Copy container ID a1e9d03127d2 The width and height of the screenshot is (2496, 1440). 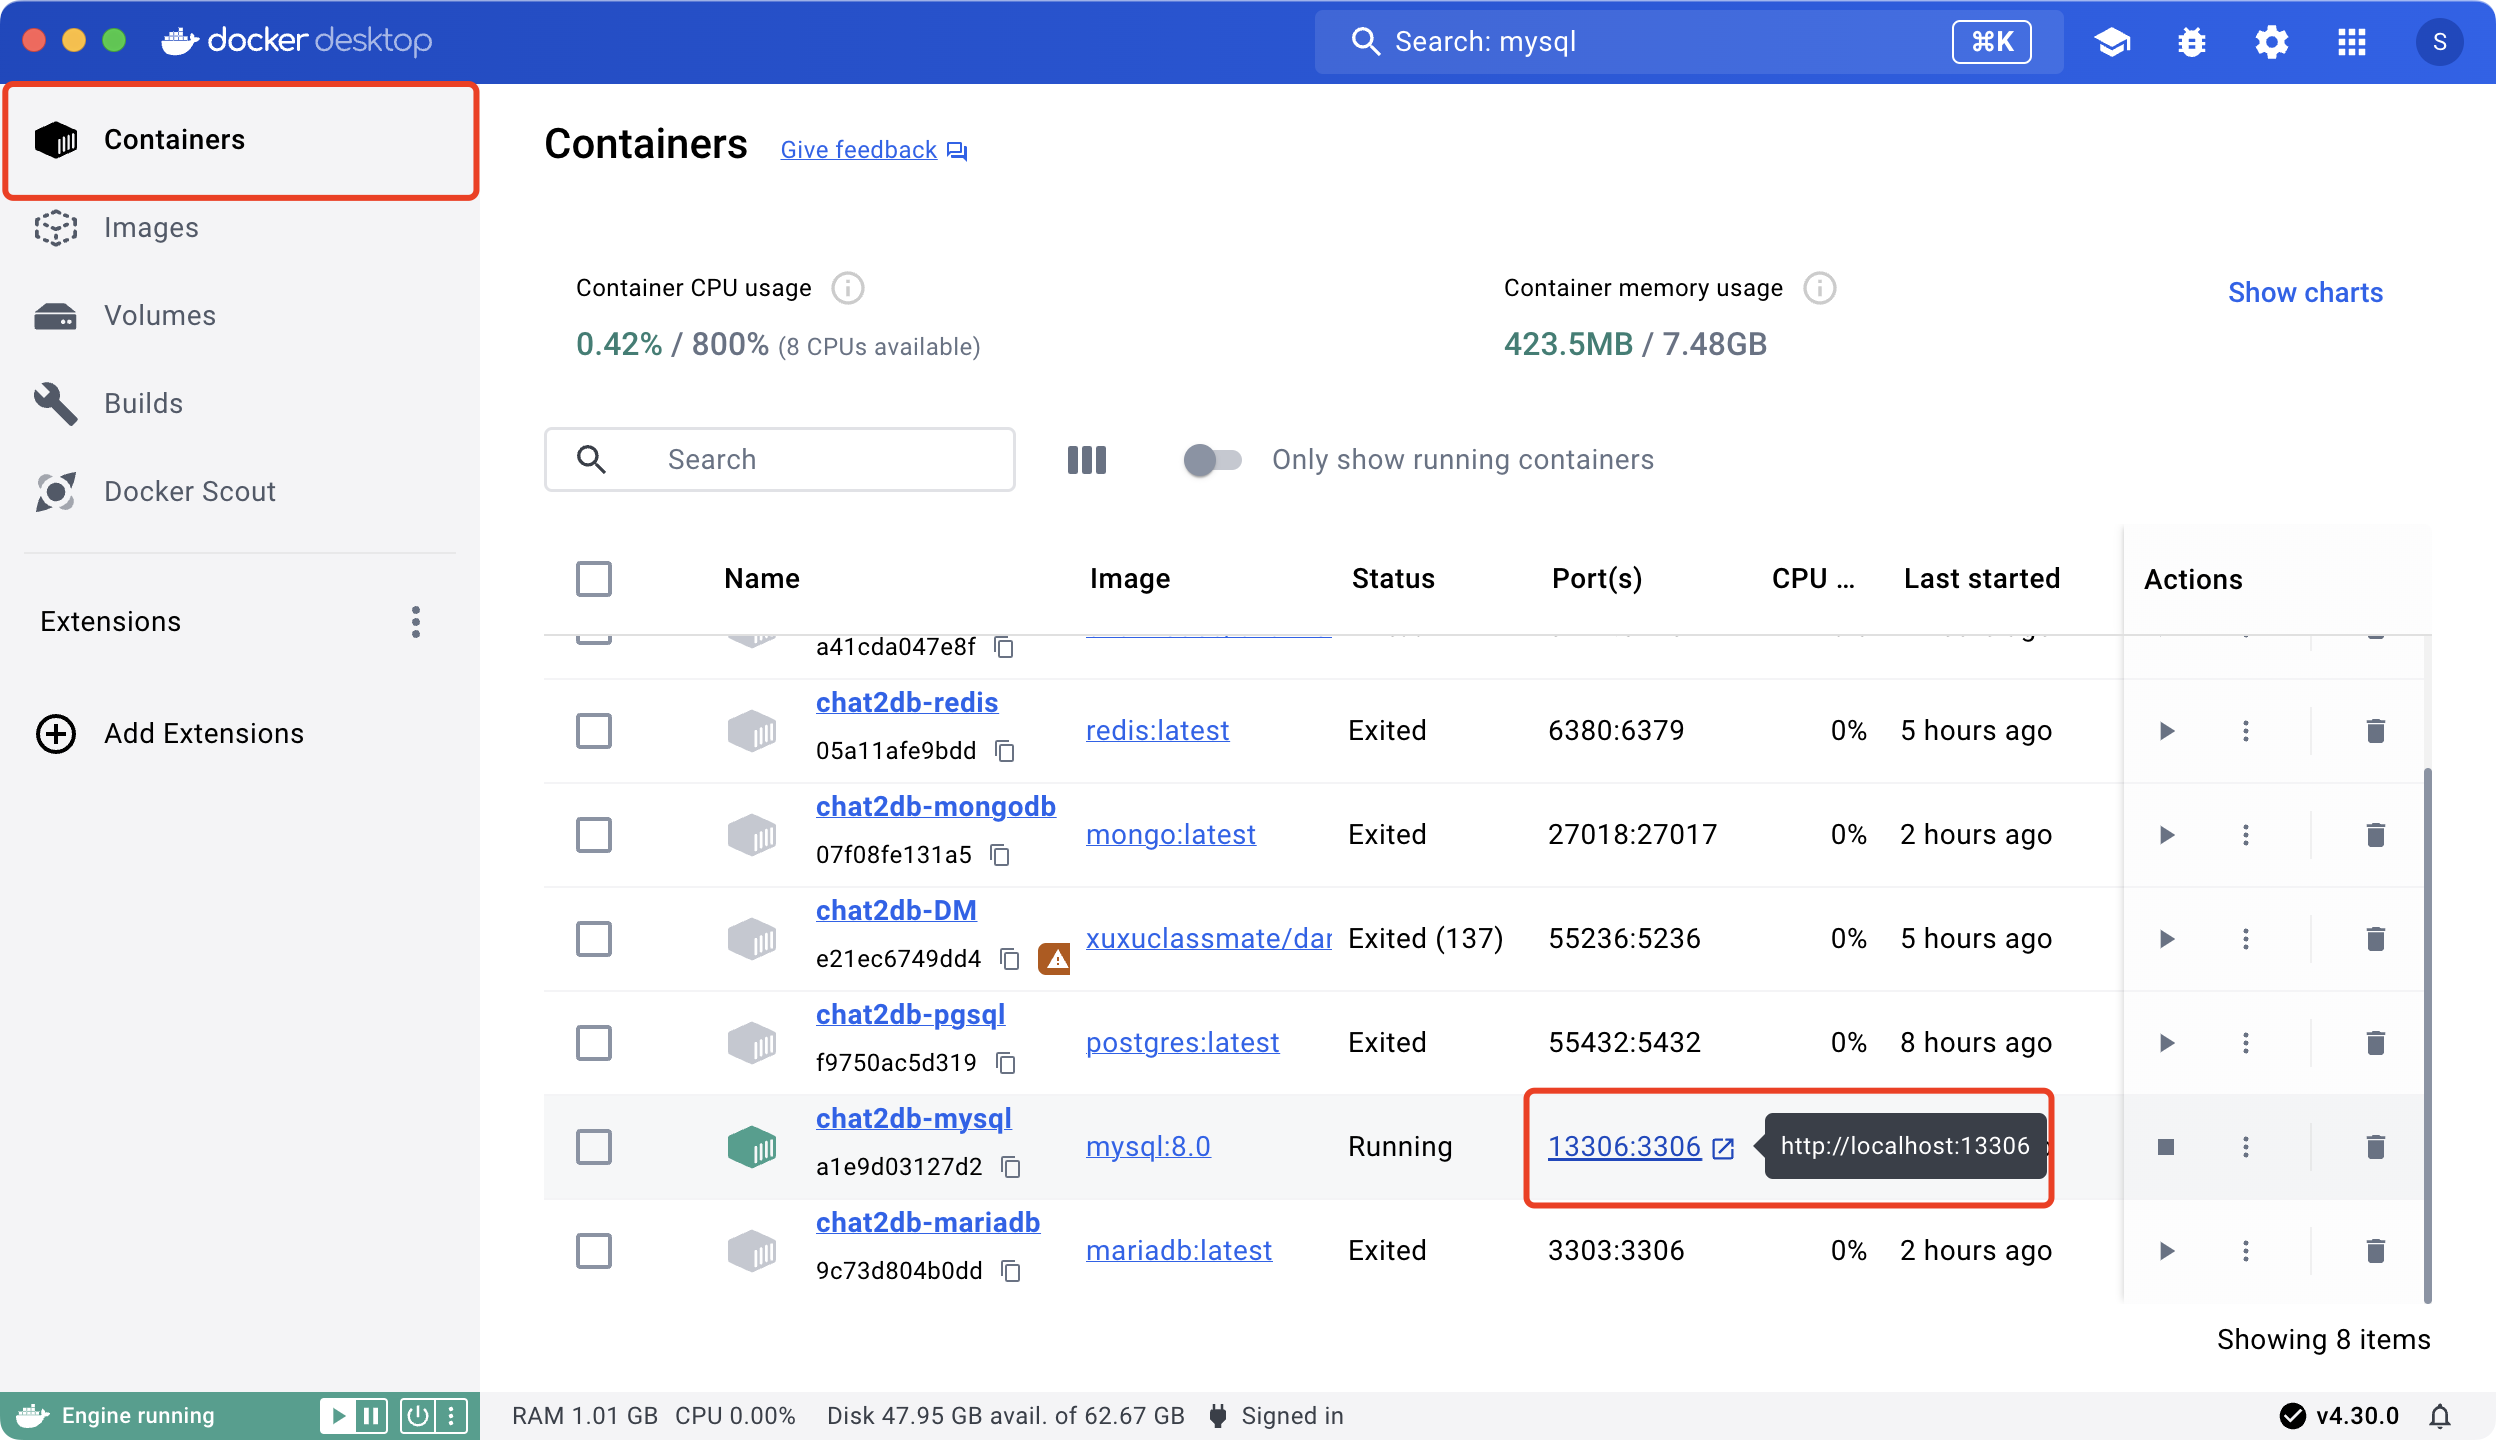[1011, 1167]
